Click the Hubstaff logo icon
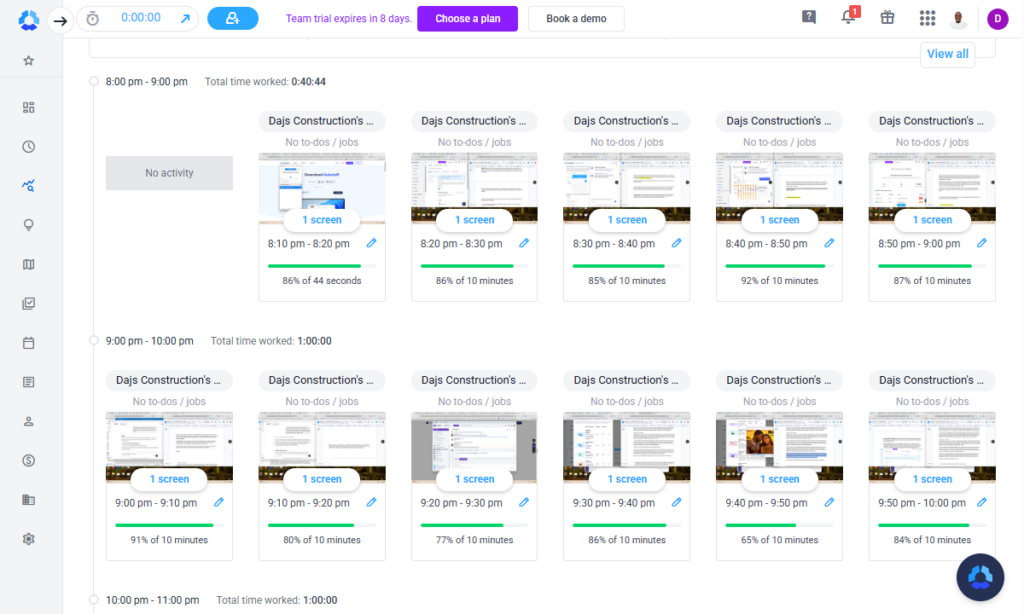 pyautogui.click(x=29, y=20)
